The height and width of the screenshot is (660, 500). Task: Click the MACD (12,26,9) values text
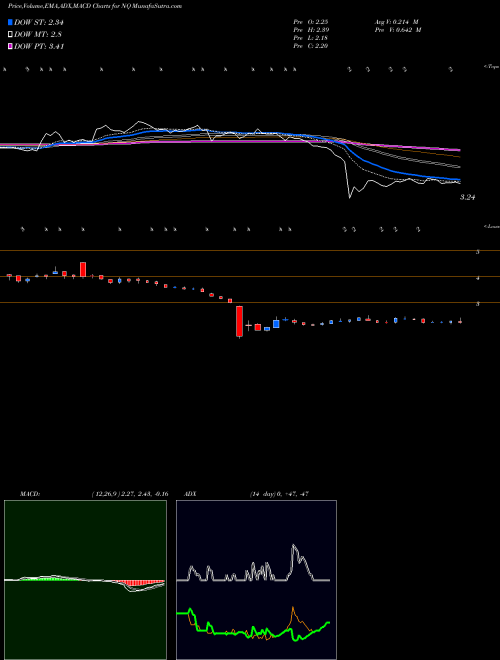(130, 494)
